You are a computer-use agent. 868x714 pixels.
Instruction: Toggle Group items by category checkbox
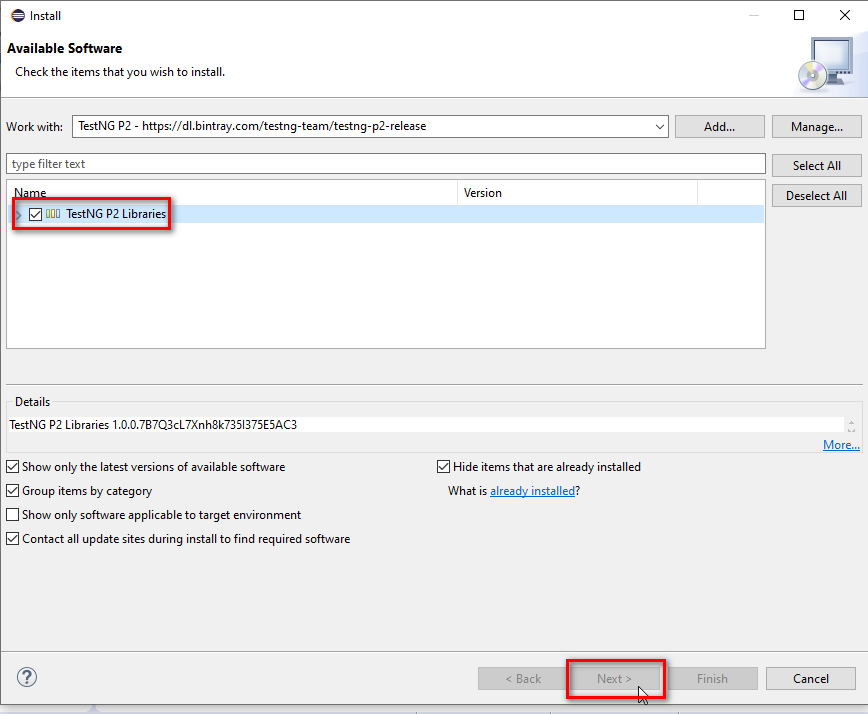(13, 490)
